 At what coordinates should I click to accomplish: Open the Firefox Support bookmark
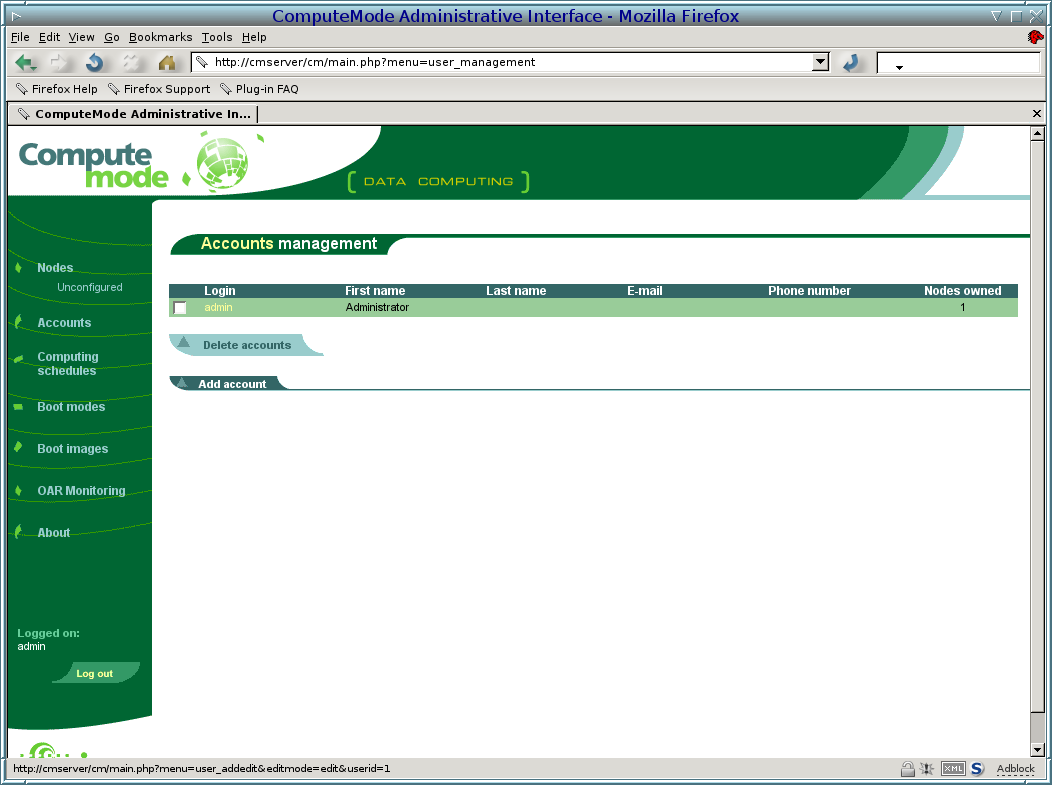click(160, 89)
